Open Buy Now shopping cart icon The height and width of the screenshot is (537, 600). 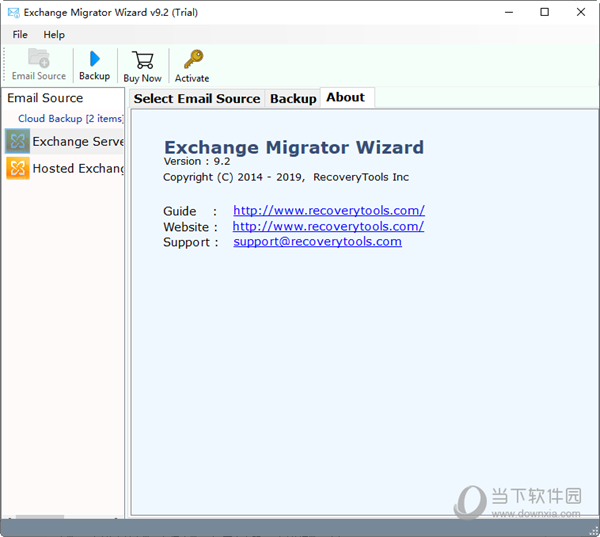click(142, 60)
